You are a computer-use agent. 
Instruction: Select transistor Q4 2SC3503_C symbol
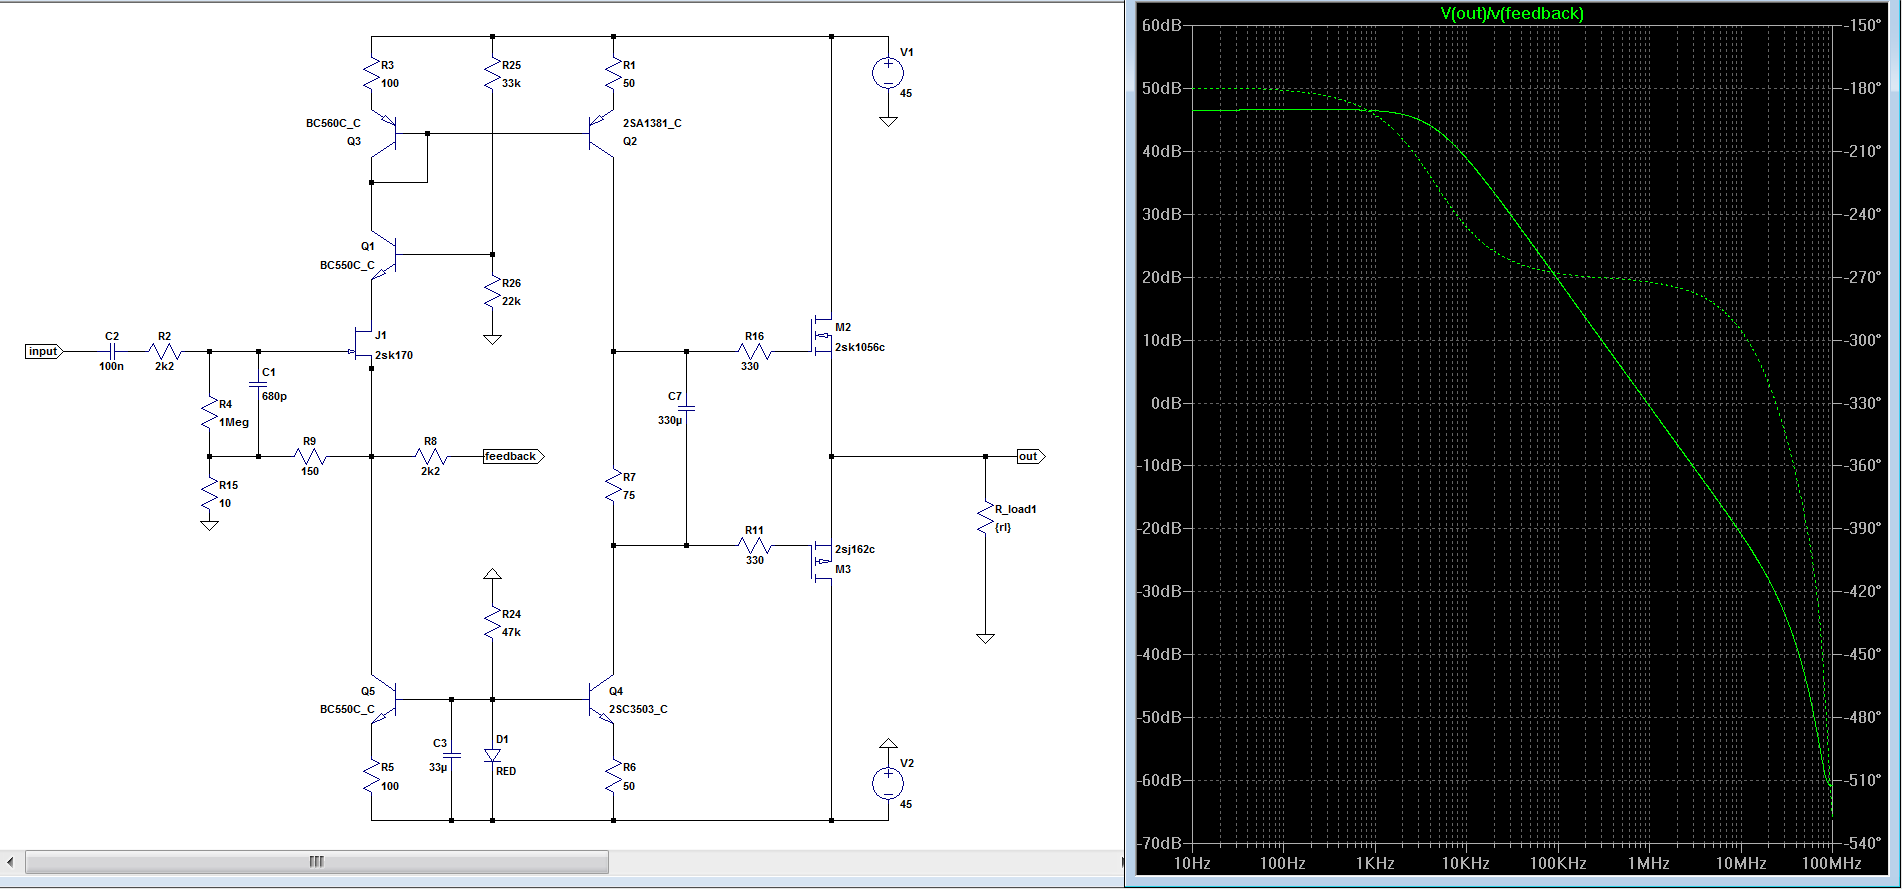tap(601, 700)
